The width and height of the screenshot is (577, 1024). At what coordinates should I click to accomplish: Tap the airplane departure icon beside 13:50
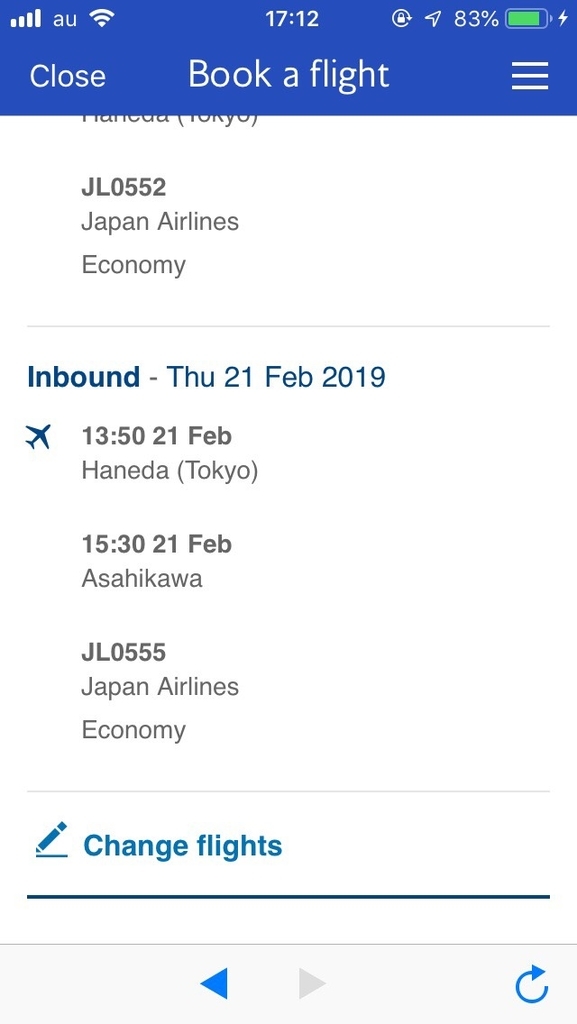coord(37,436)
